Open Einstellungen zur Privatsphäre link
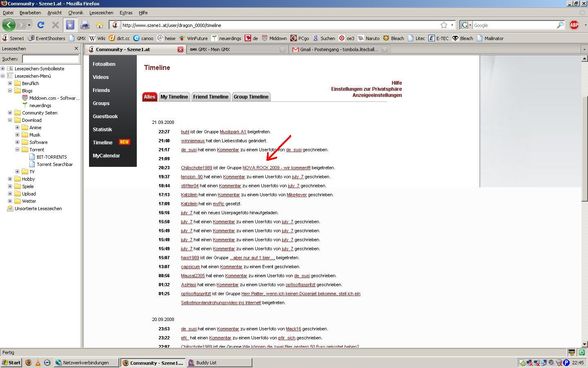The width and height of the screenshot is (588, 368). coord(366,89)
